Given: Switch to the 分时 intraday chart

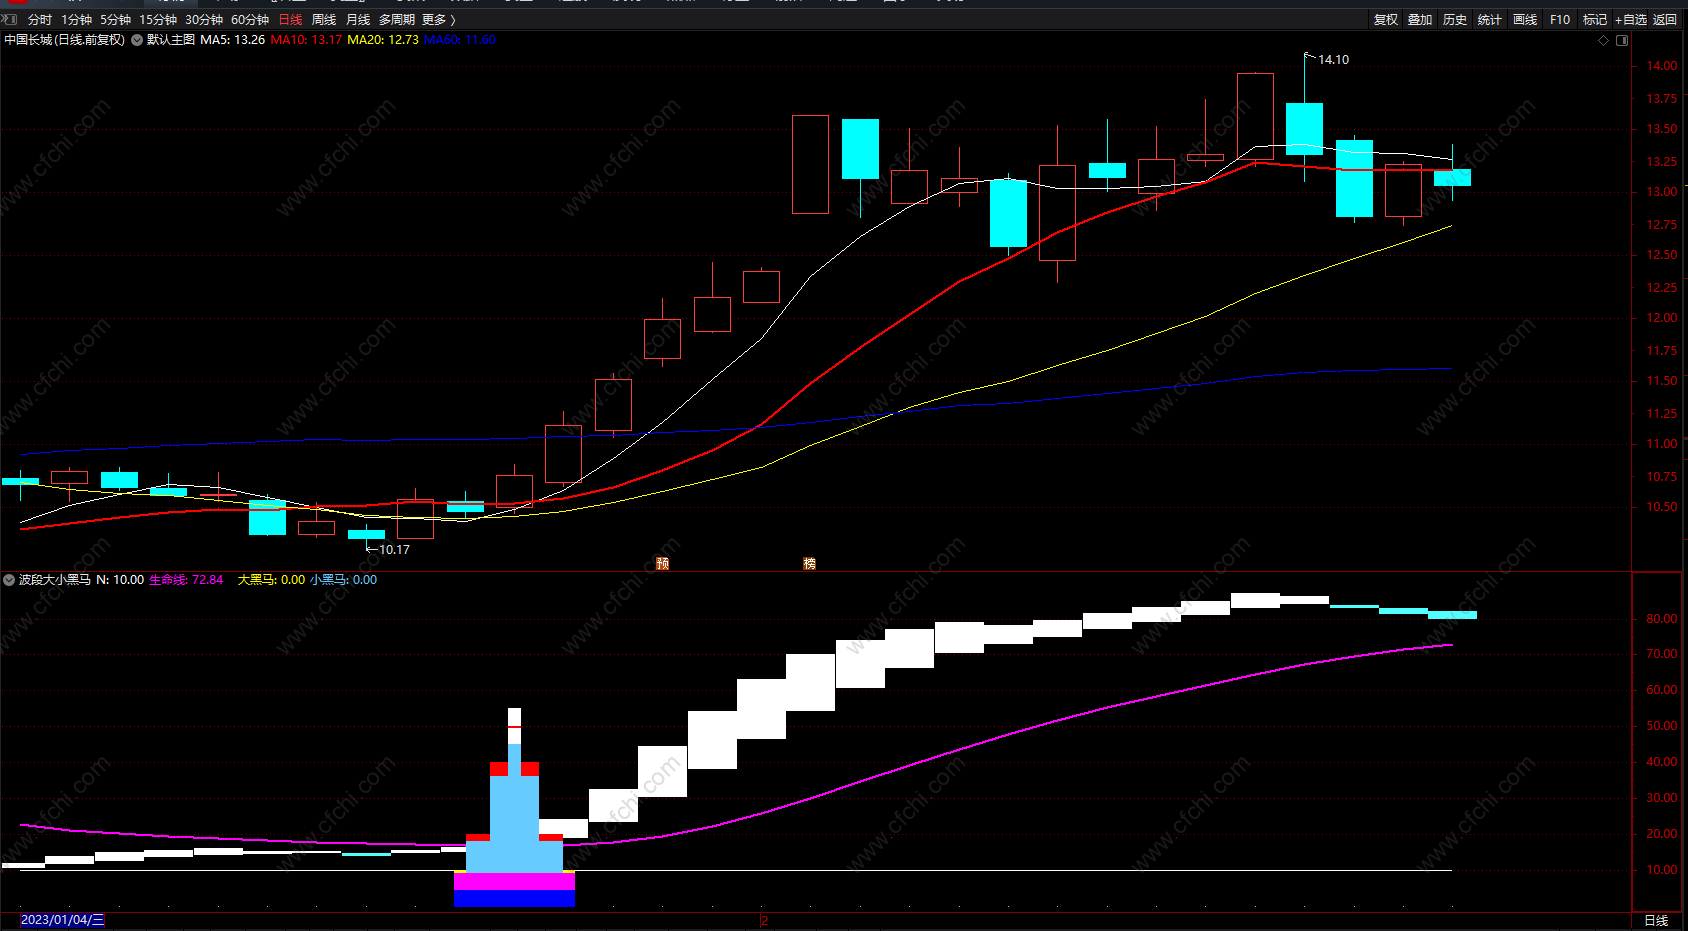Looking at the screenshot, I should (x=40, y=20).
